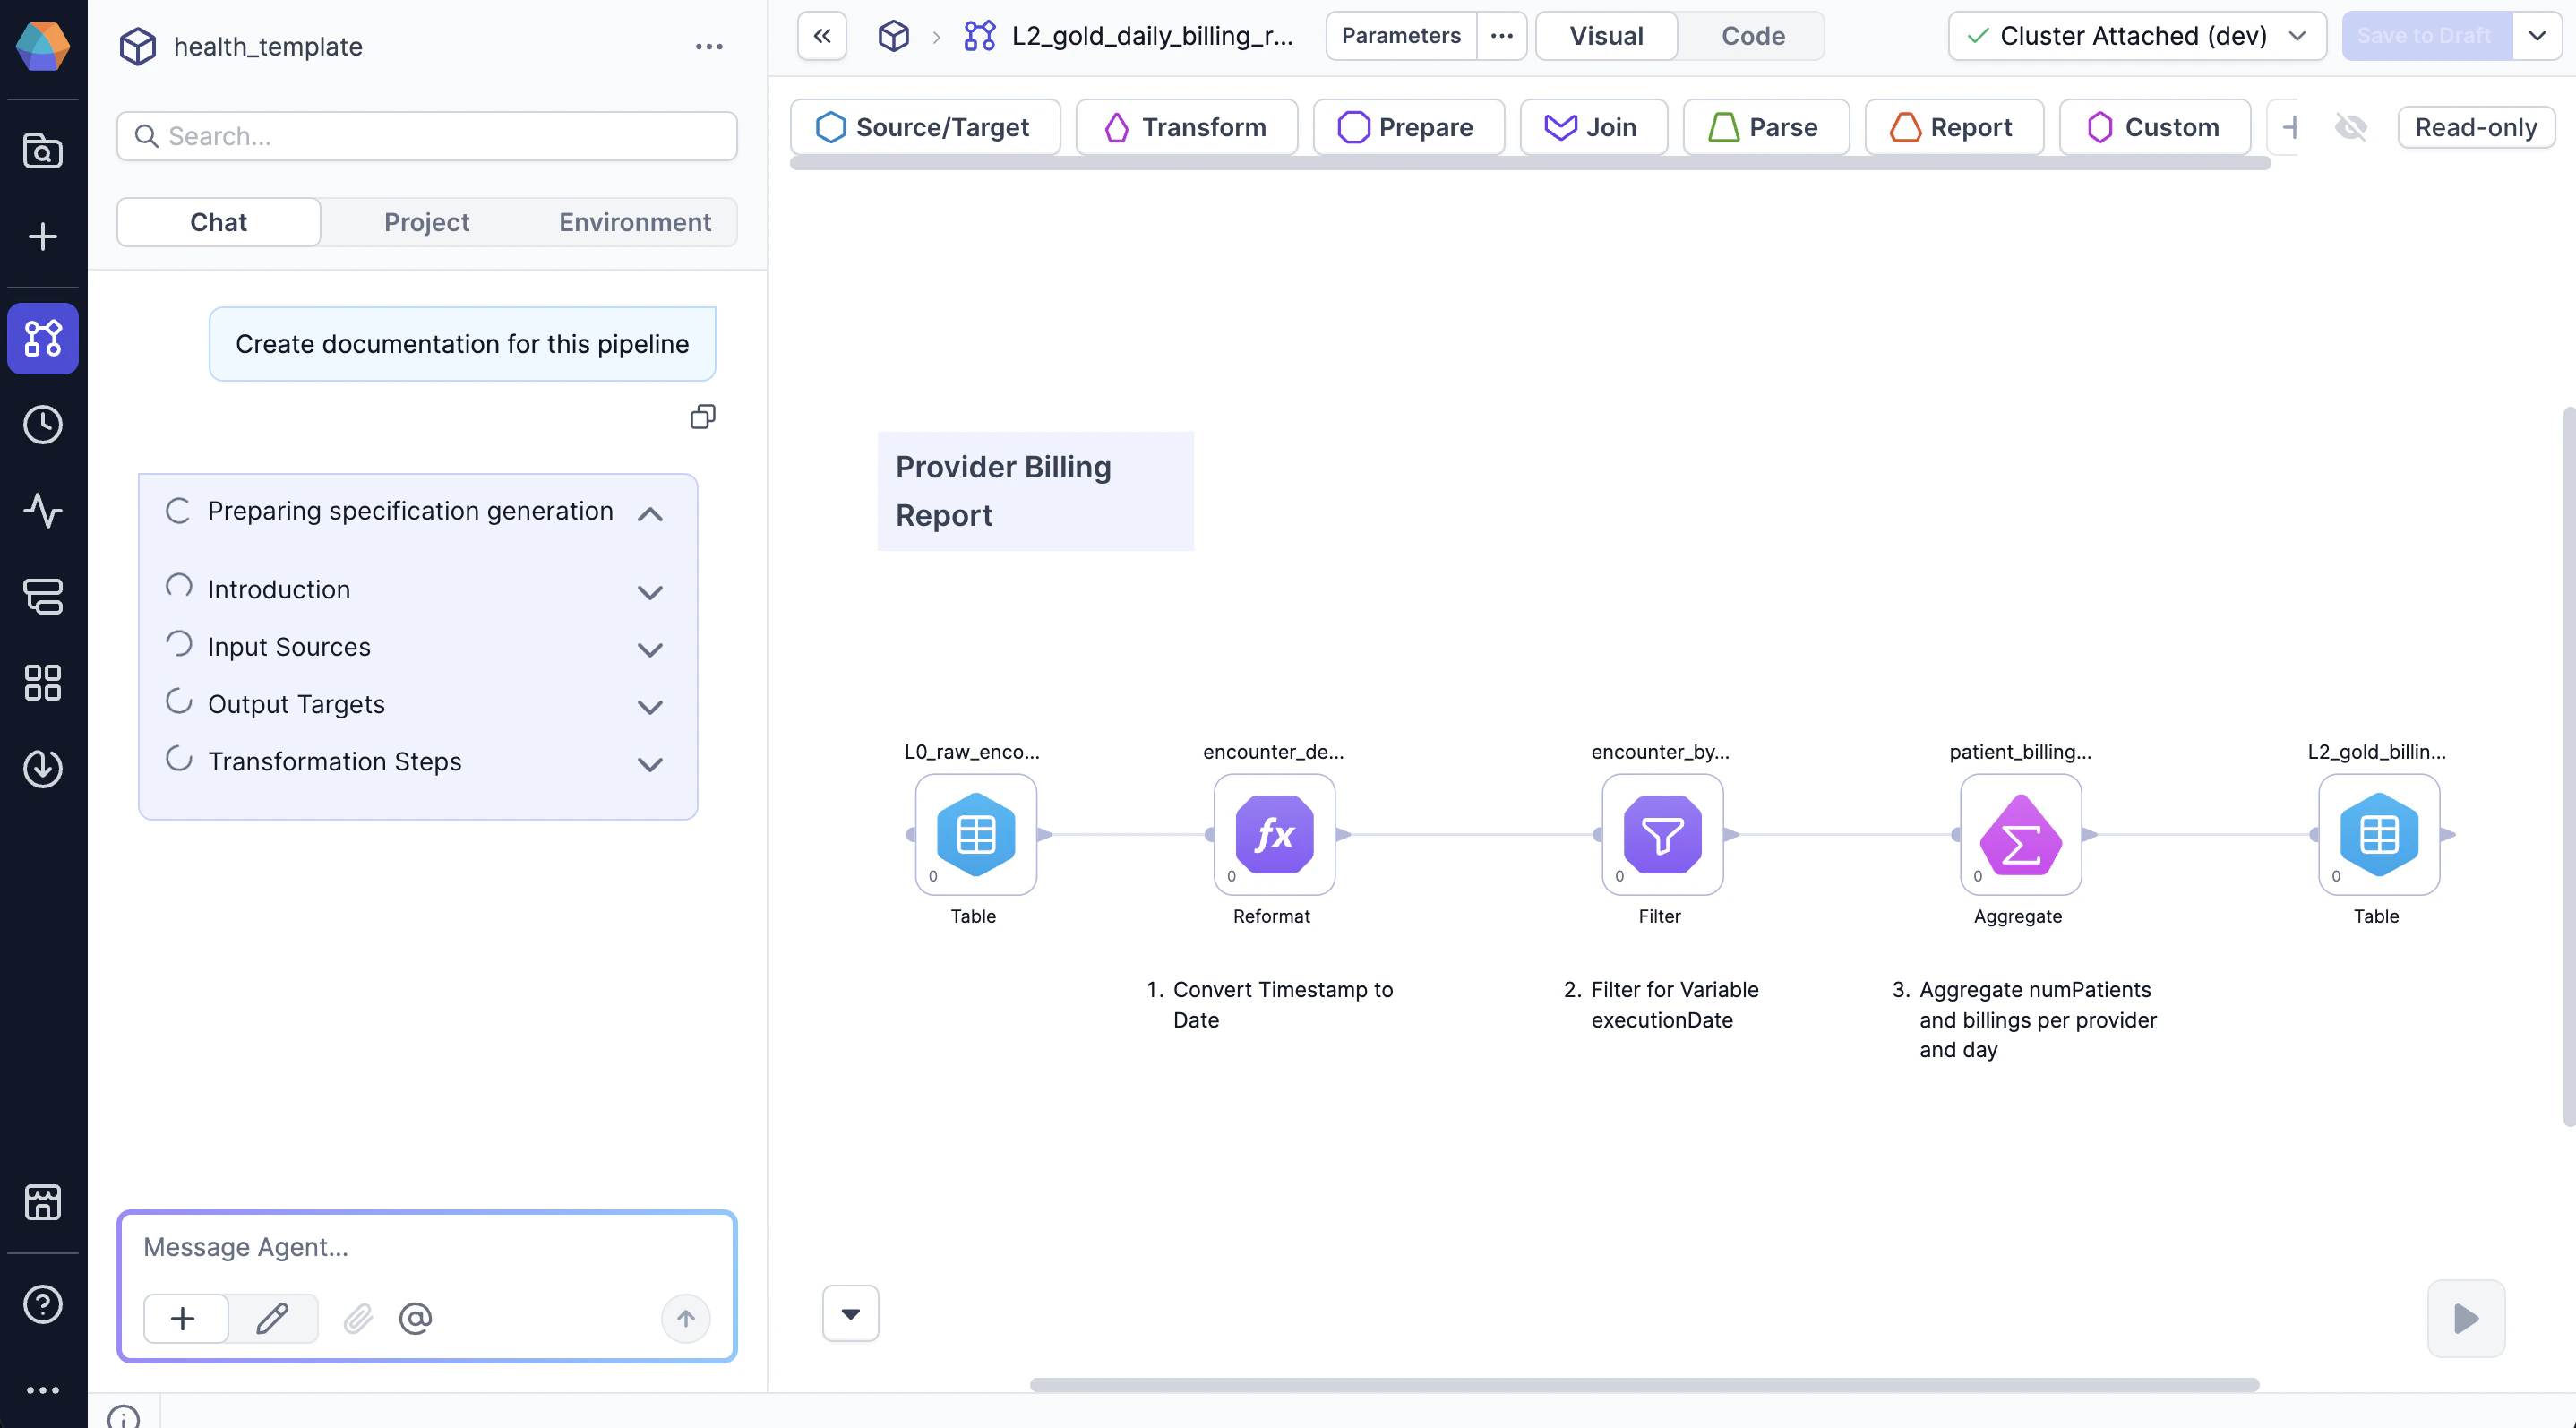The width and height of the screenshot is (2576, 1428).
Task: Open the Filter gem on the canvas
Action: coord(1659,836)
